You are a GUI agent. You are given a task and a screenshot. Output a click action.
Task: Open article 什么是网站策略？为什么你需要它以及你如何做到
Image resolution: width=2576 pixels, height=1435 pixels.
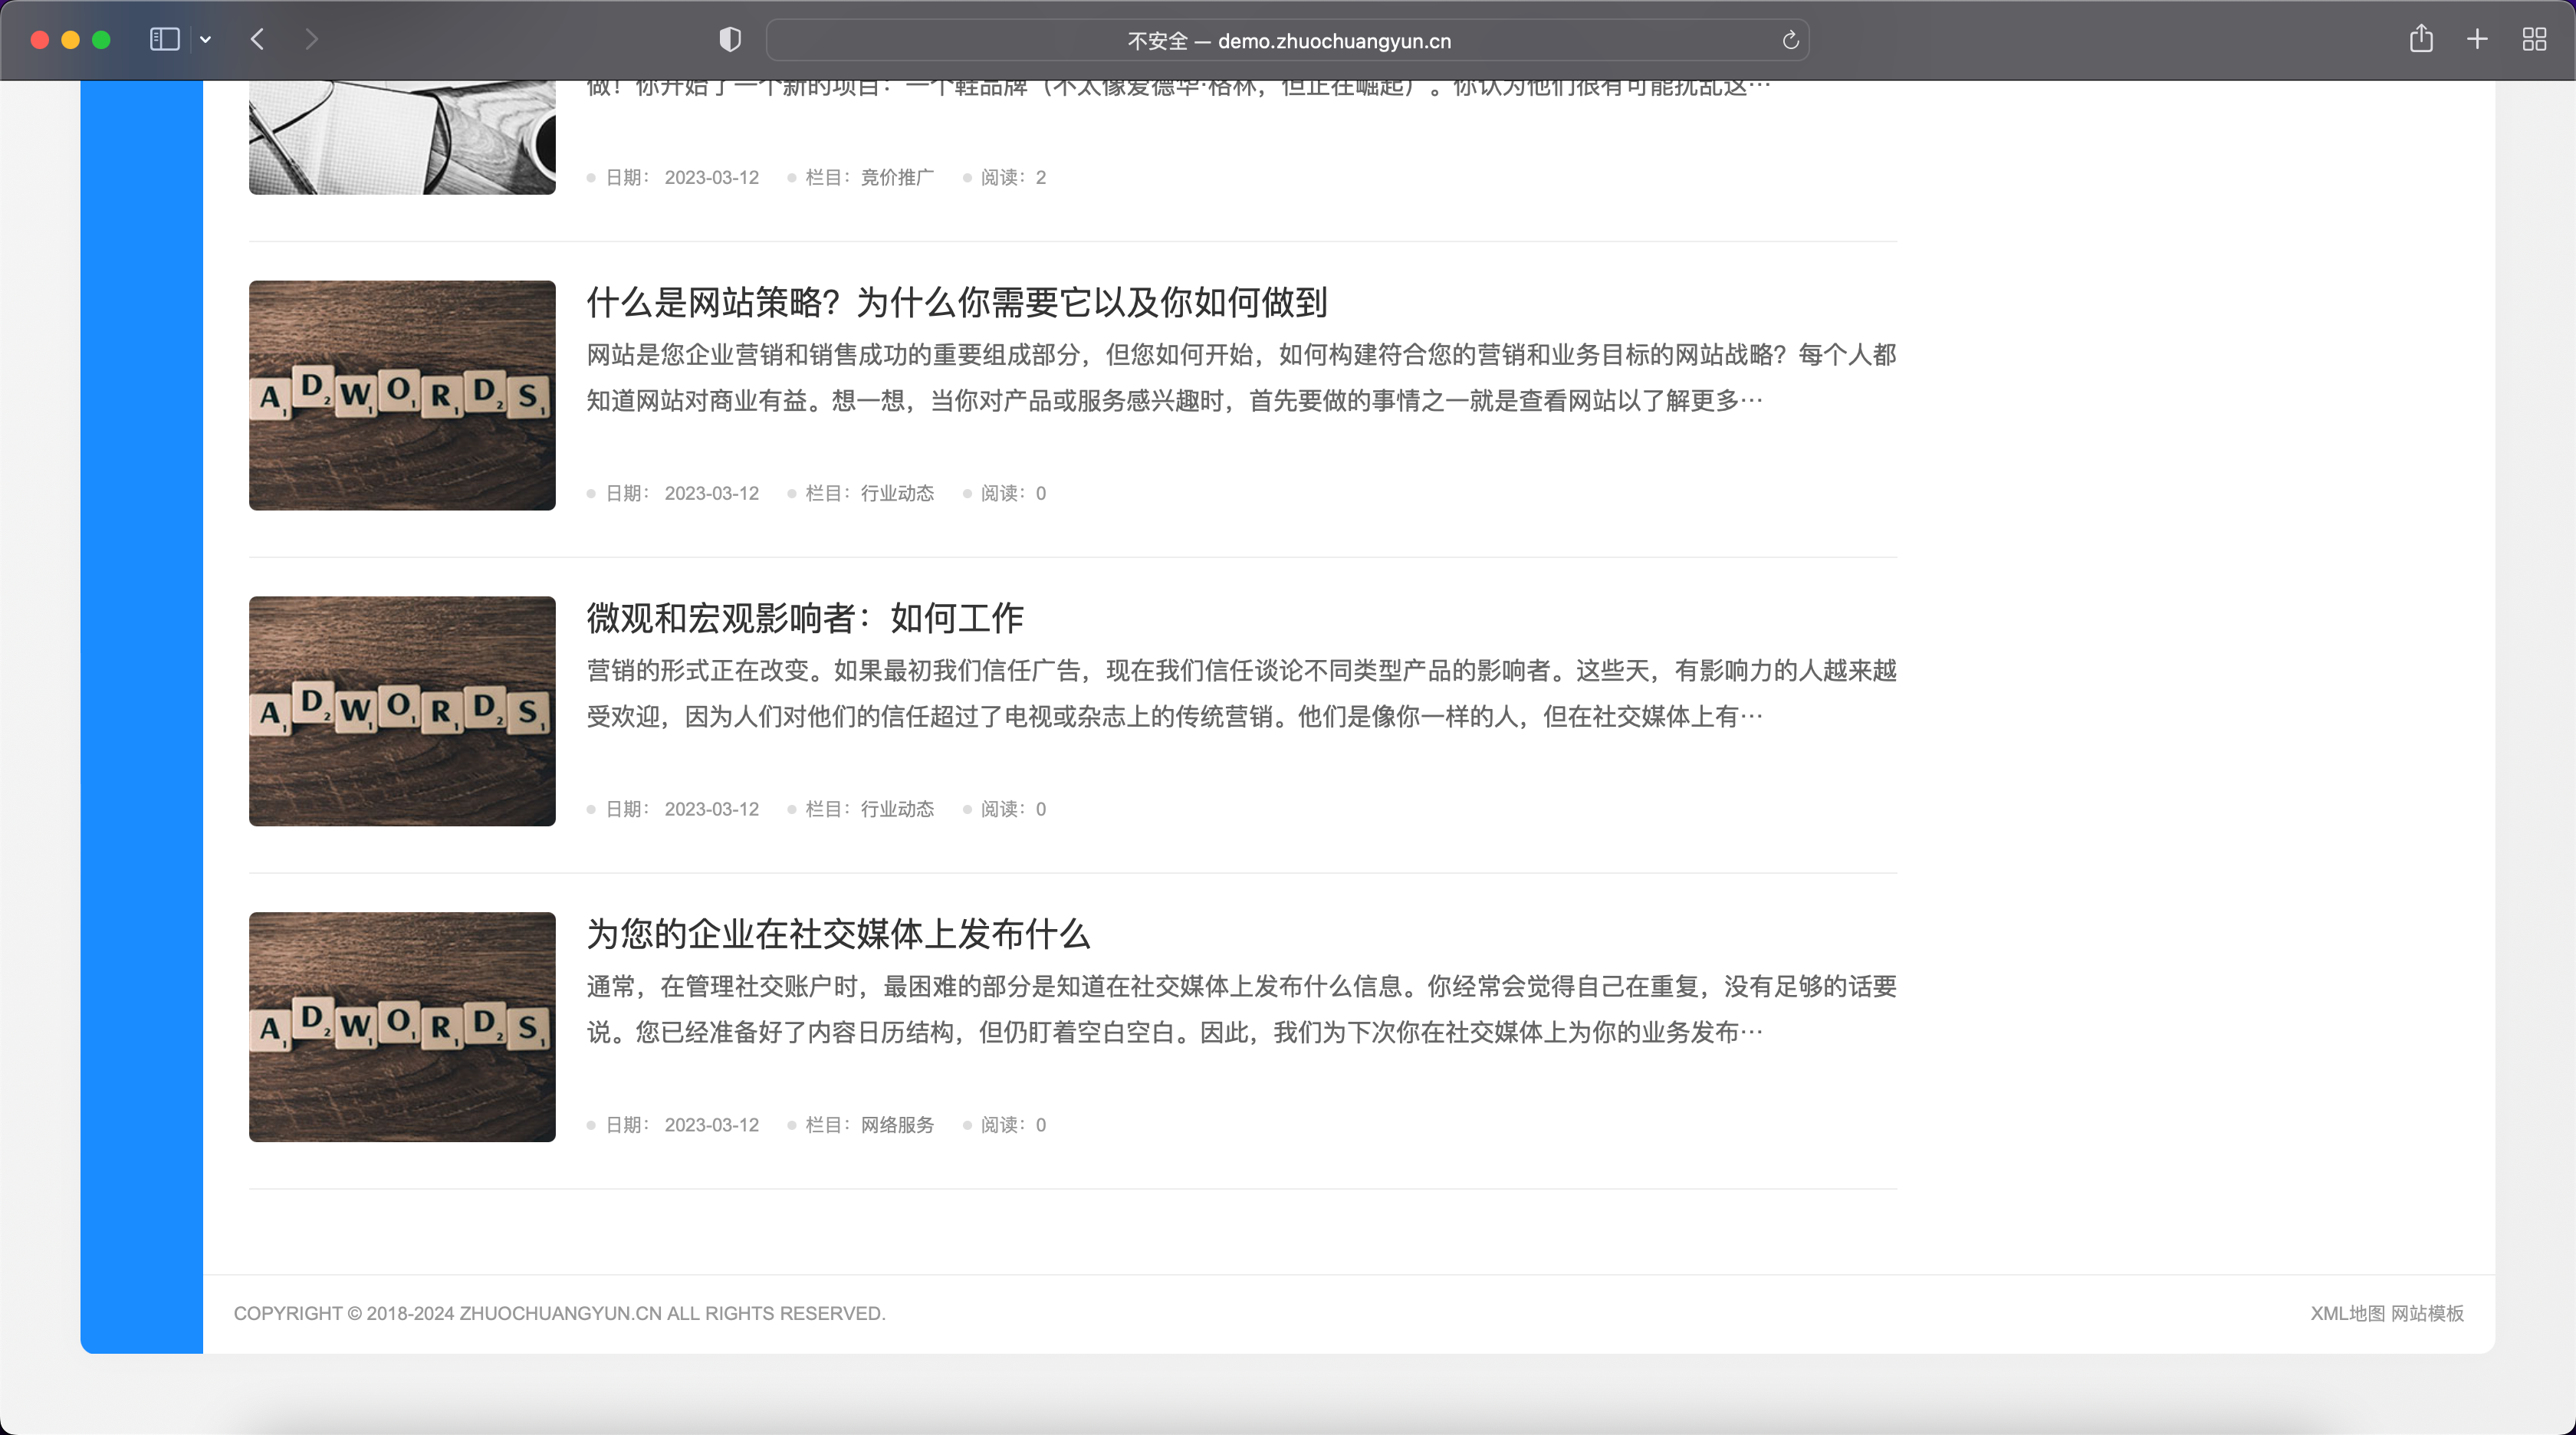pyautogui.click(x=956, y=302)
